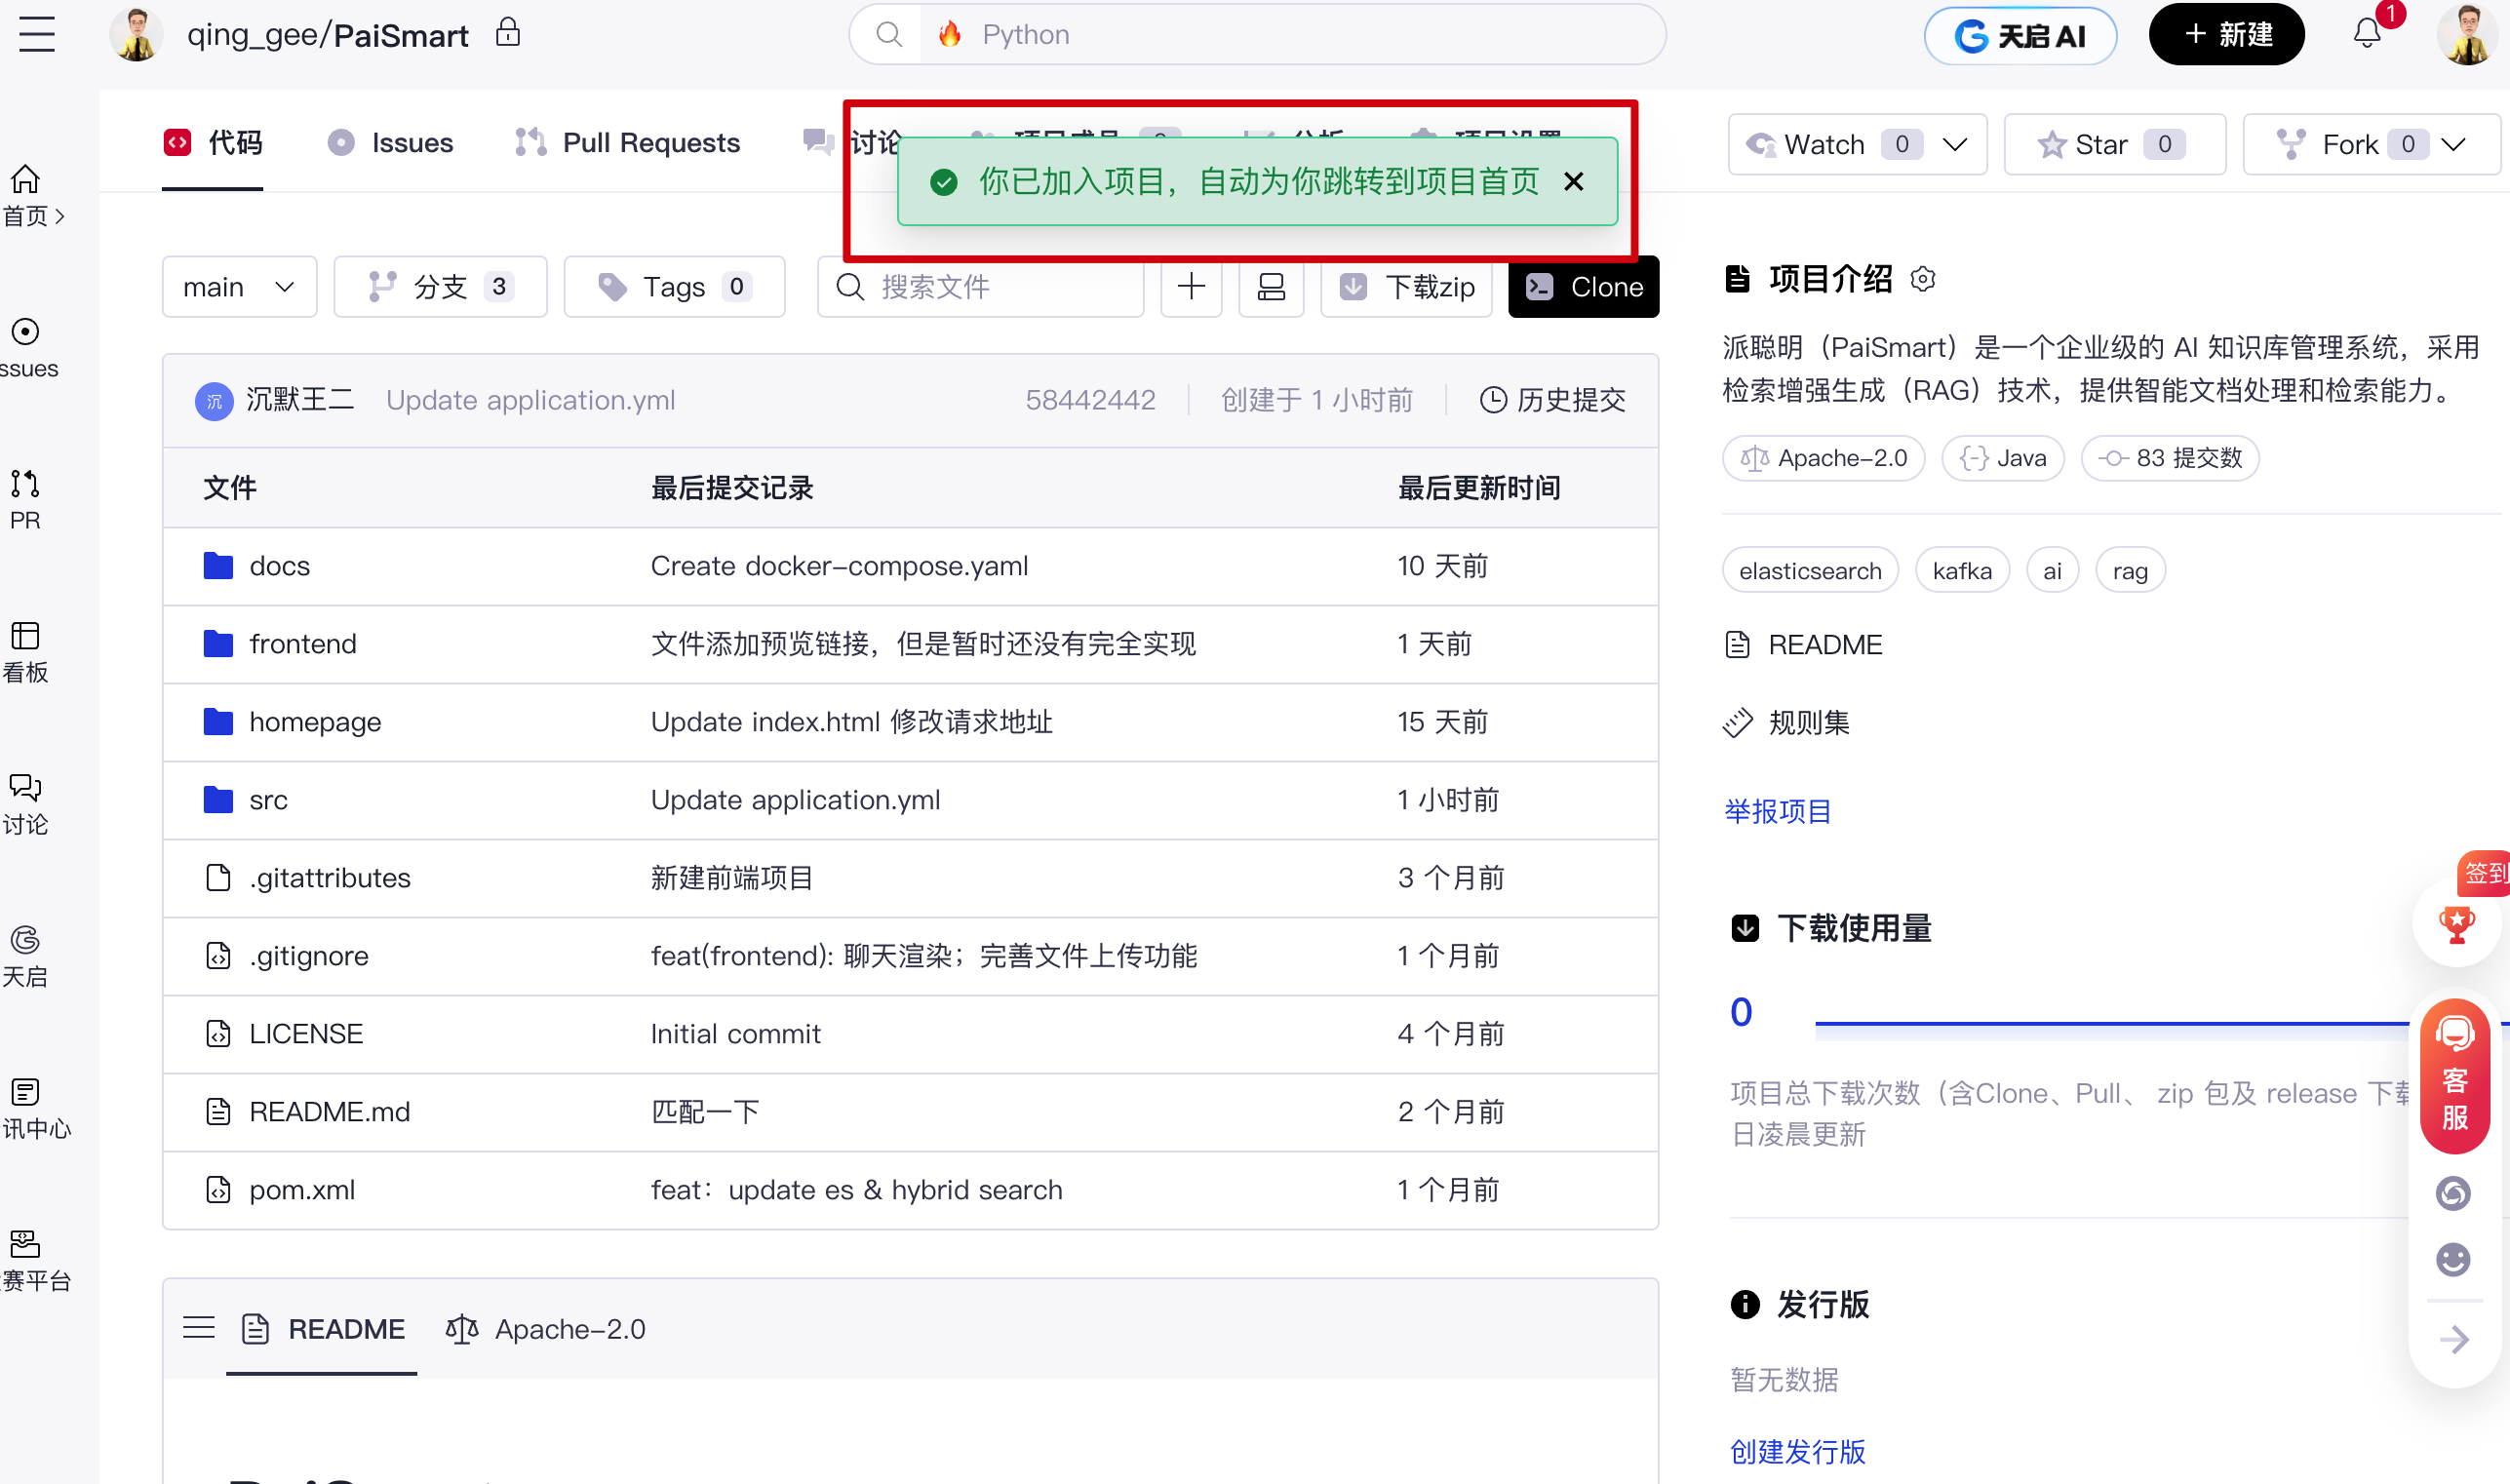Open the main branch selector dropdown

(x=239, y=287)
